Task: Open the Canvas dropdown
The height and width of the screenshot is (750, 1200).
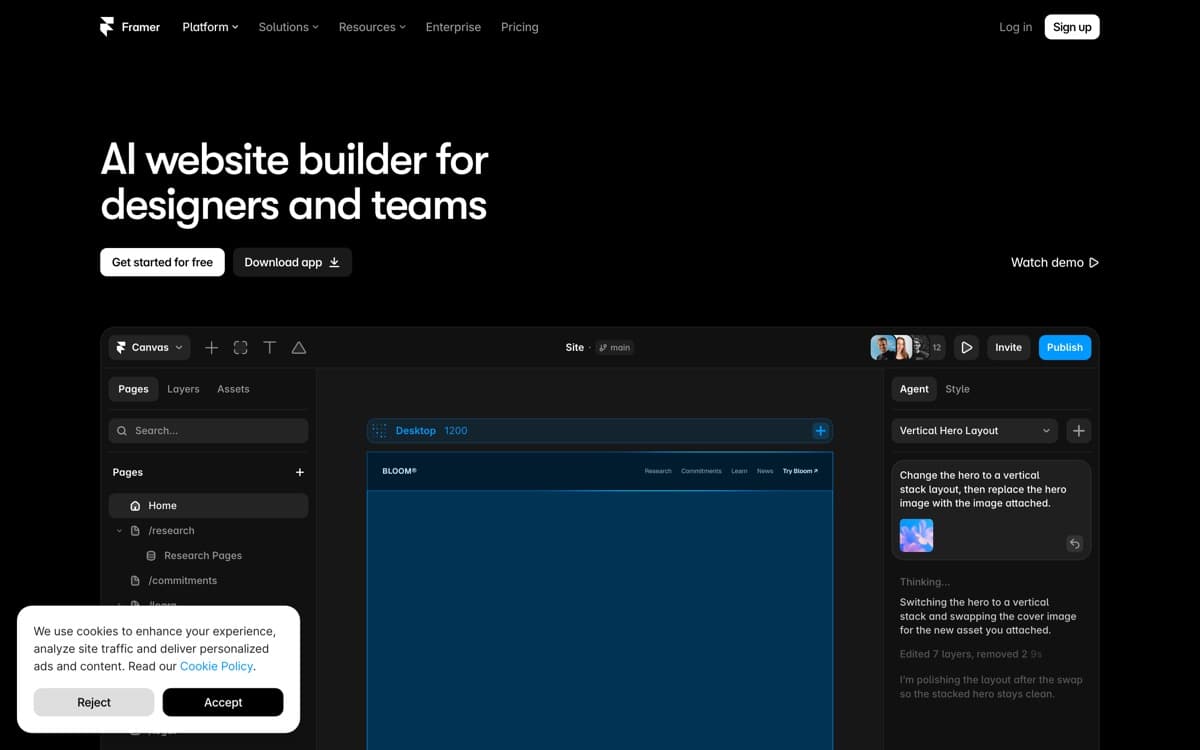Action: [x=149, y=347]
